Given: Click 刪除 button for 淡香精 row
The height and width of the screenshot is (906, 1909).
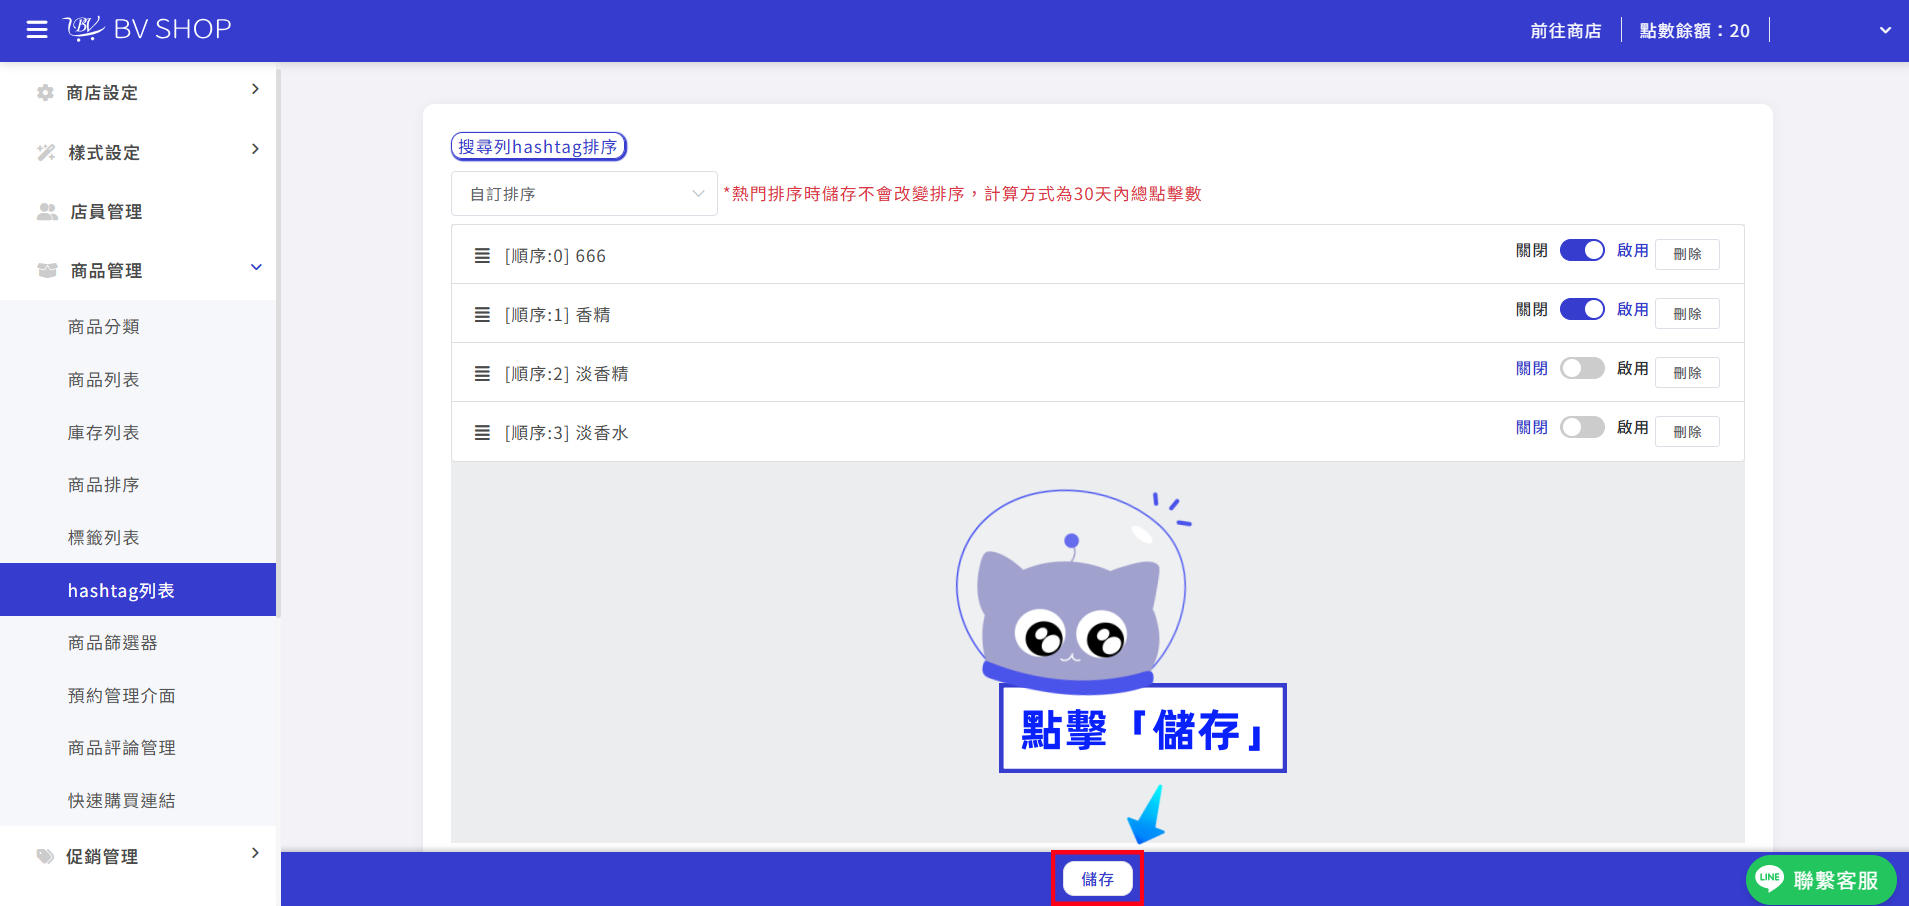Looking at the screenshot, I should click(1687, 372).
